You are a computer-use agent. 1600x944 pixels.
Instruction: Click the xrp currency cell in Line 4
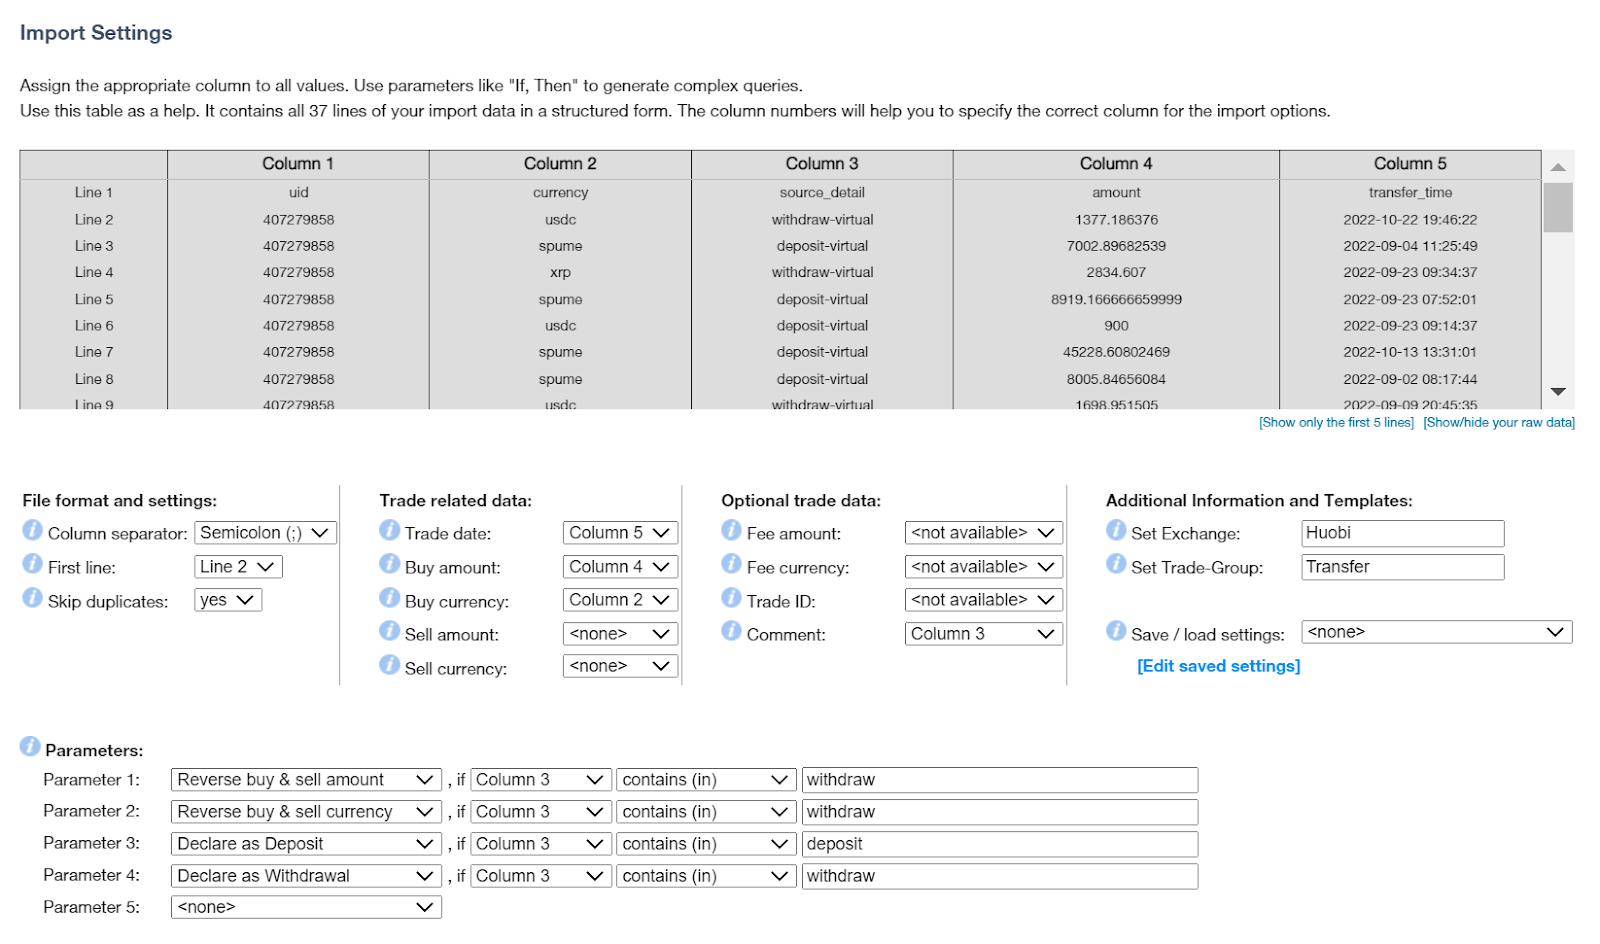click(x=560, y=272)
